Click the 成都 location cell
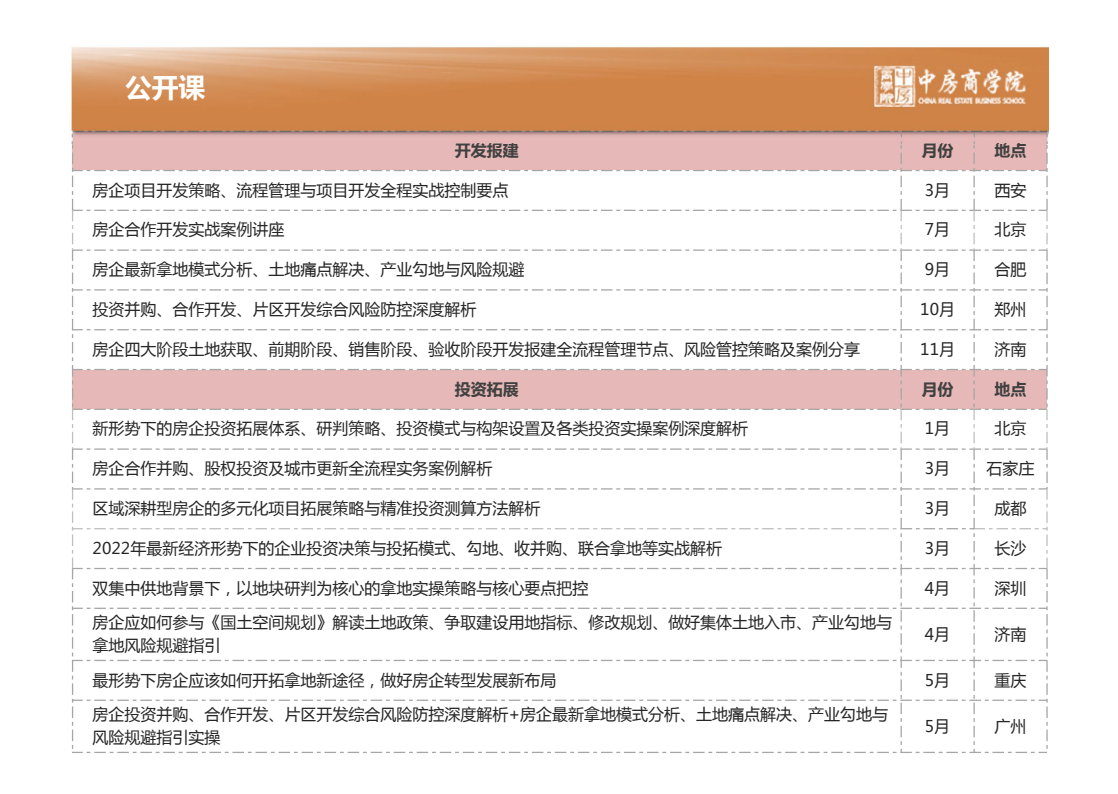This screenshot has width=1118, height=794. click(1010, 509)
